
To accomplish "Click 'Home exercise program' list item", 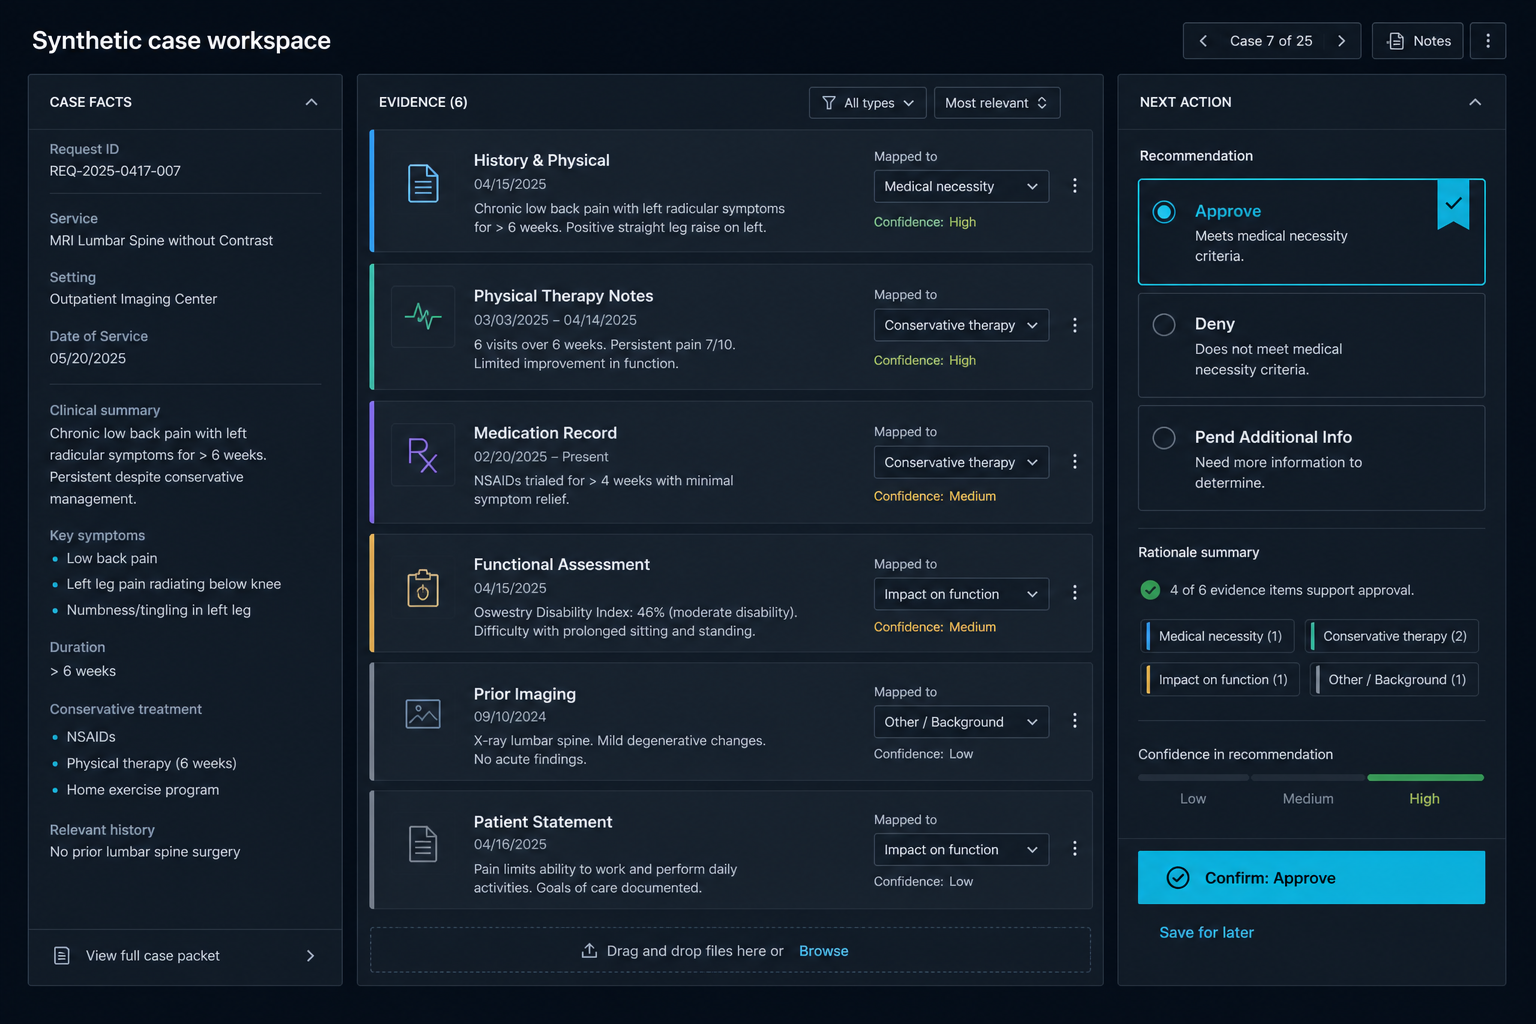I will pos(142,790).
